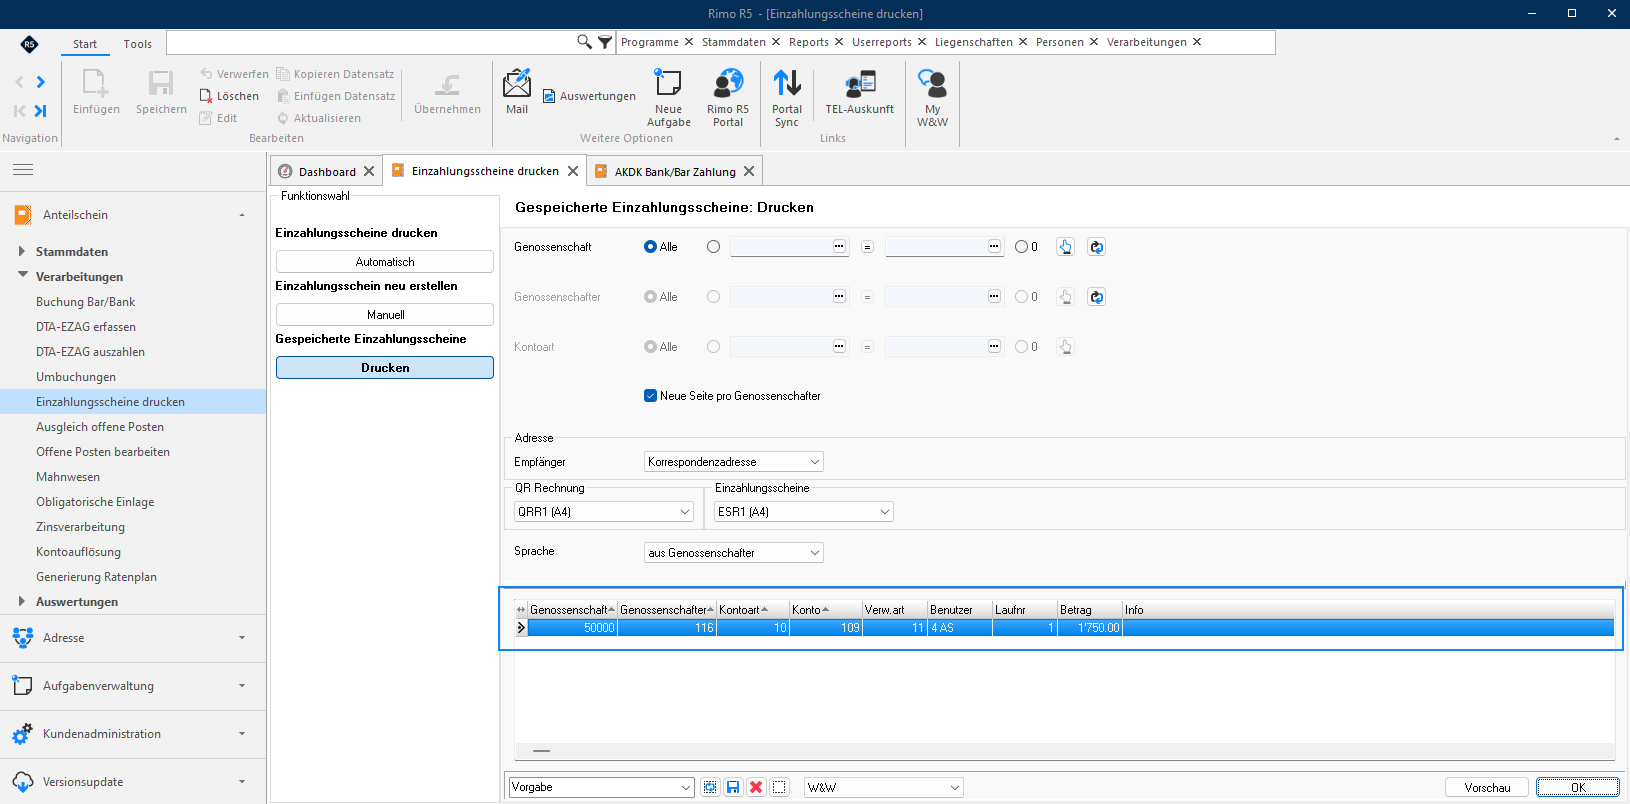Image resolution: width=1630 pixels, height=804 pixels.
Task: Save the preset with the floppy disk icon
Action: (733, 787)
